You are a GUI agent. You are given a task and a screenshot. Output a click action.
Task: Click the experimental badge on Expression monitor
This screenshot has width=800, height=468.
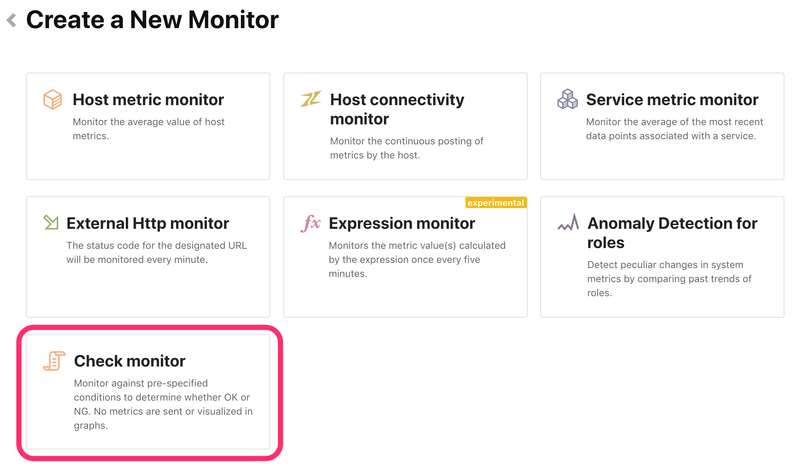coord(496,203)
